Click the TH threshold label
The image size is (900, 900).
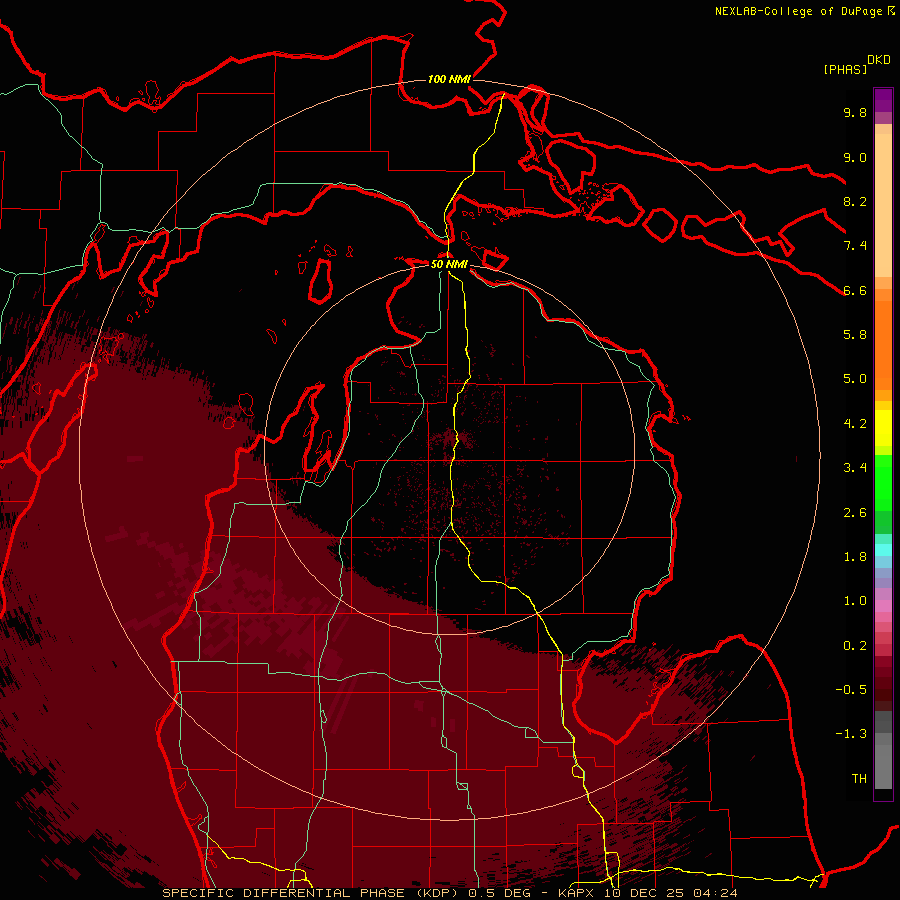859,779
